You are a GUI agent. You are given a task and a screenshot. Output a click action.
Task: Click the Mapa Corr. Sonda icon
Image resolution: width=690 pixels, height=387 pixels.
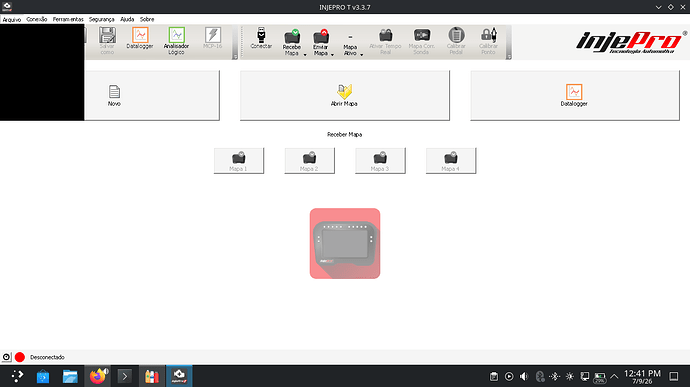tap(422, 35)
